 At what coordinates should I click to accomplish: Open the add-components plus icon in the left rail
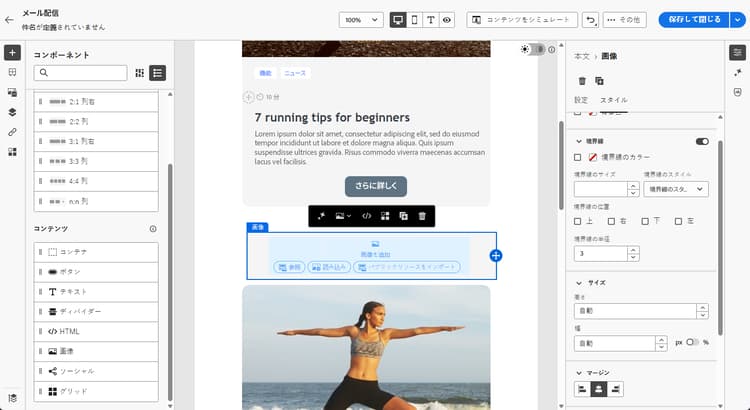coord(12,53)
